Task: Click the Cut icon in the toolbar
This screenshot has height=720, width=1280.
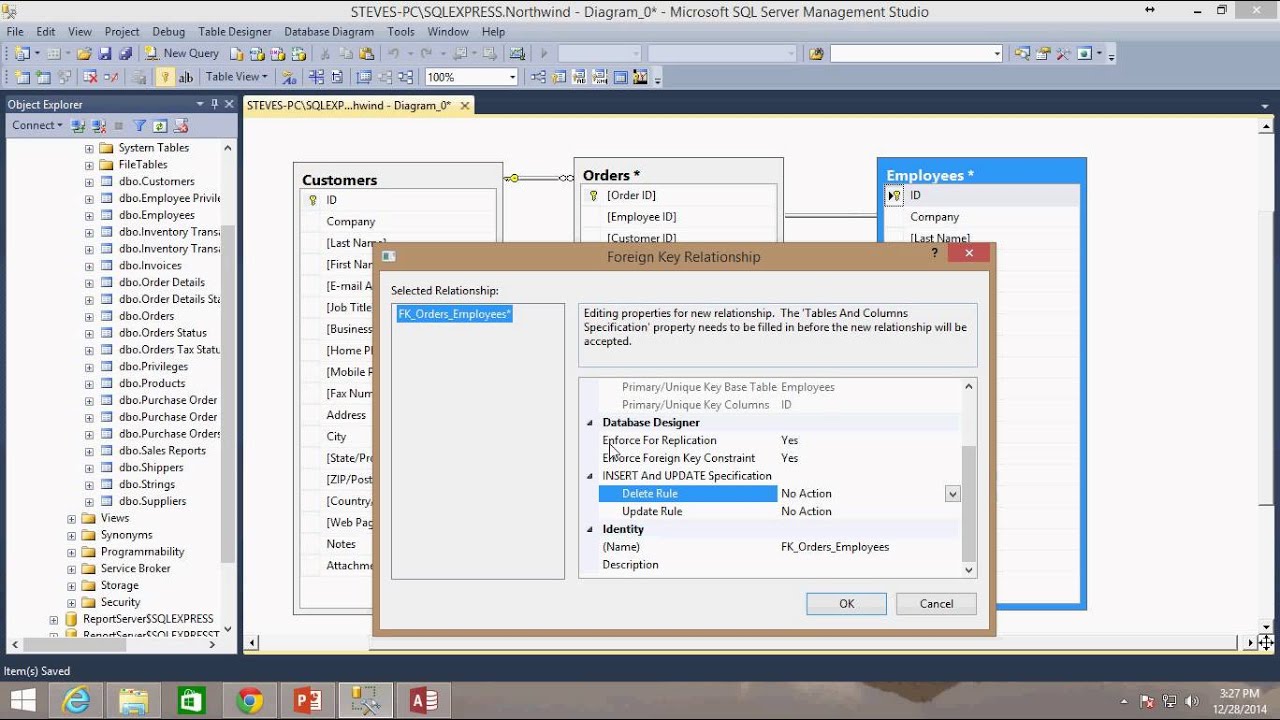Action: click(325, 53)
